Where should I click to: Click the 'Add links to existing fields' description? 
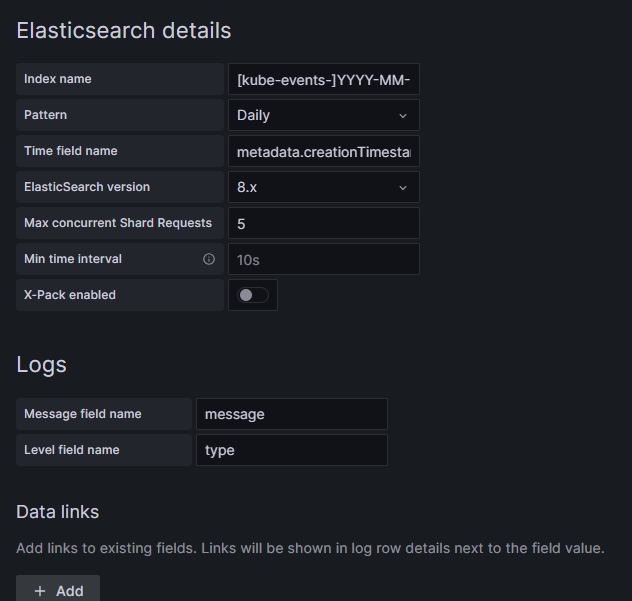(310, 548)
